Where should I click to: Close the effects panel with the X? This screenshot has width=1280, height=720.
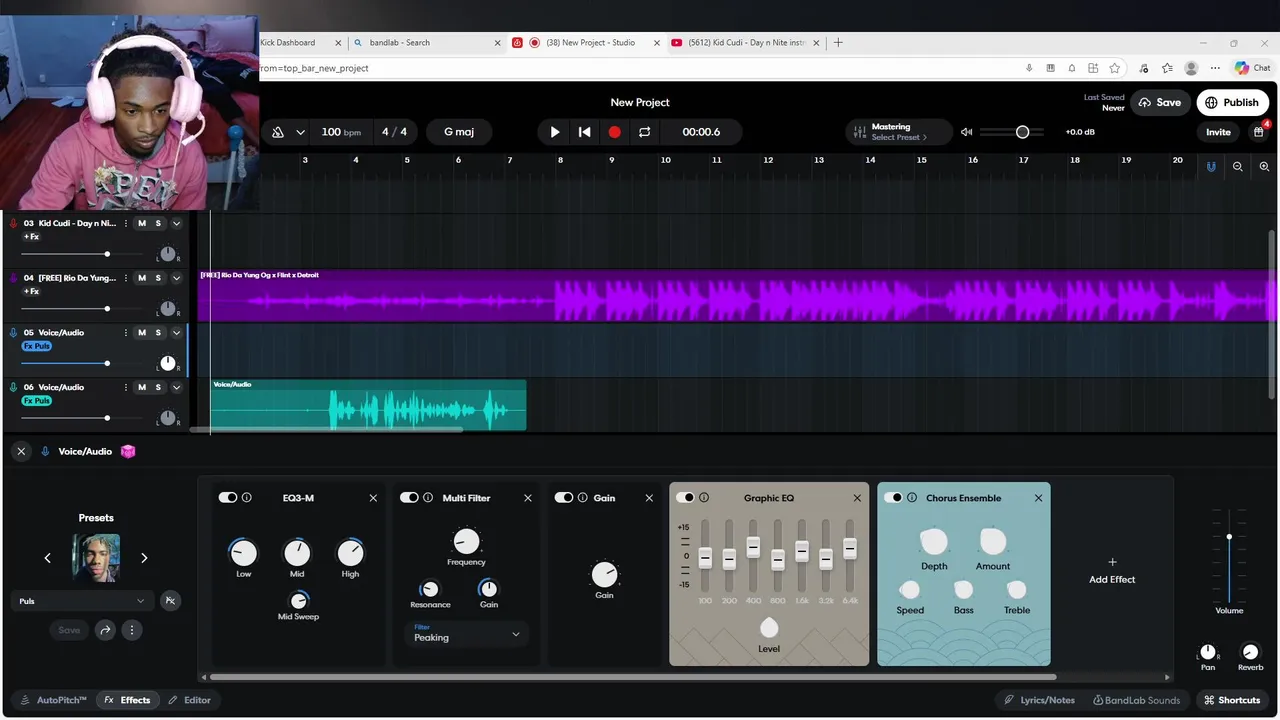click(x=20, y=452)
